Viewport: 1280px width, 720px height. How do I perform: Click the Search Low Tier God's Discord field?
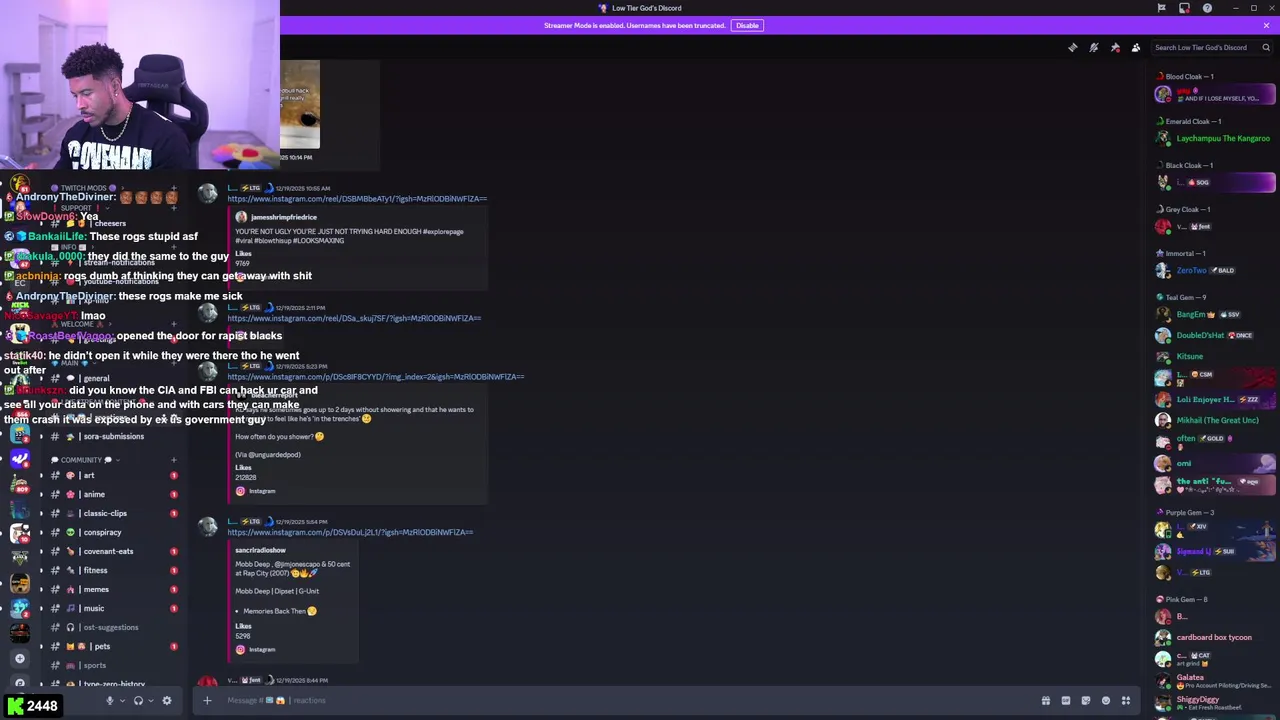tap(1211, 47)
